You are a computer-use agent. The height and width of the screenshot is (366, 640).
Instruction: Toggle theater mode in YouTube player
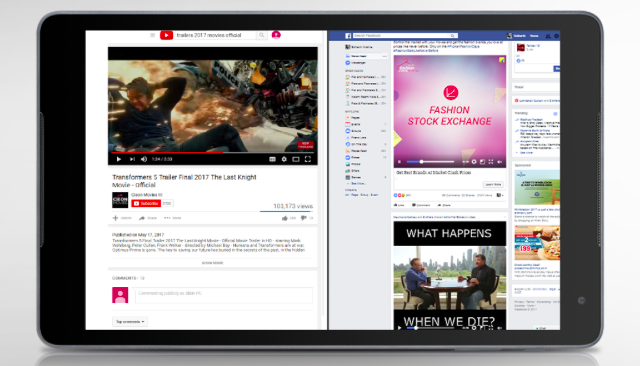tap(296, 159)
